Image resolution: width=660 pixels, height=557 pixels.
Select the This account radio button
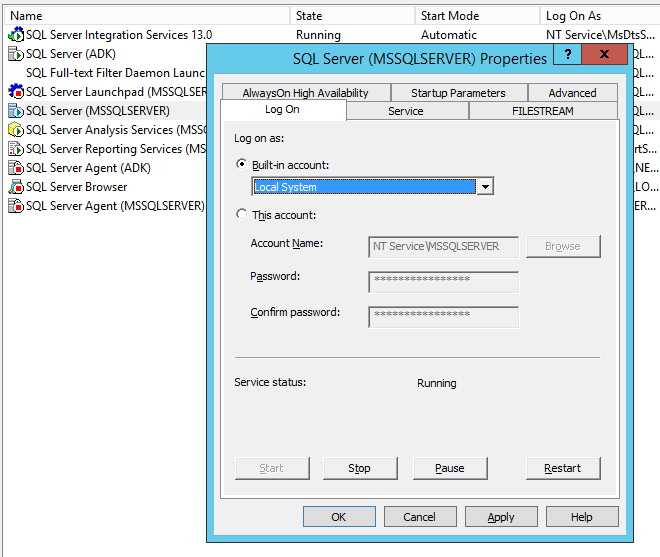click(241, 214)
